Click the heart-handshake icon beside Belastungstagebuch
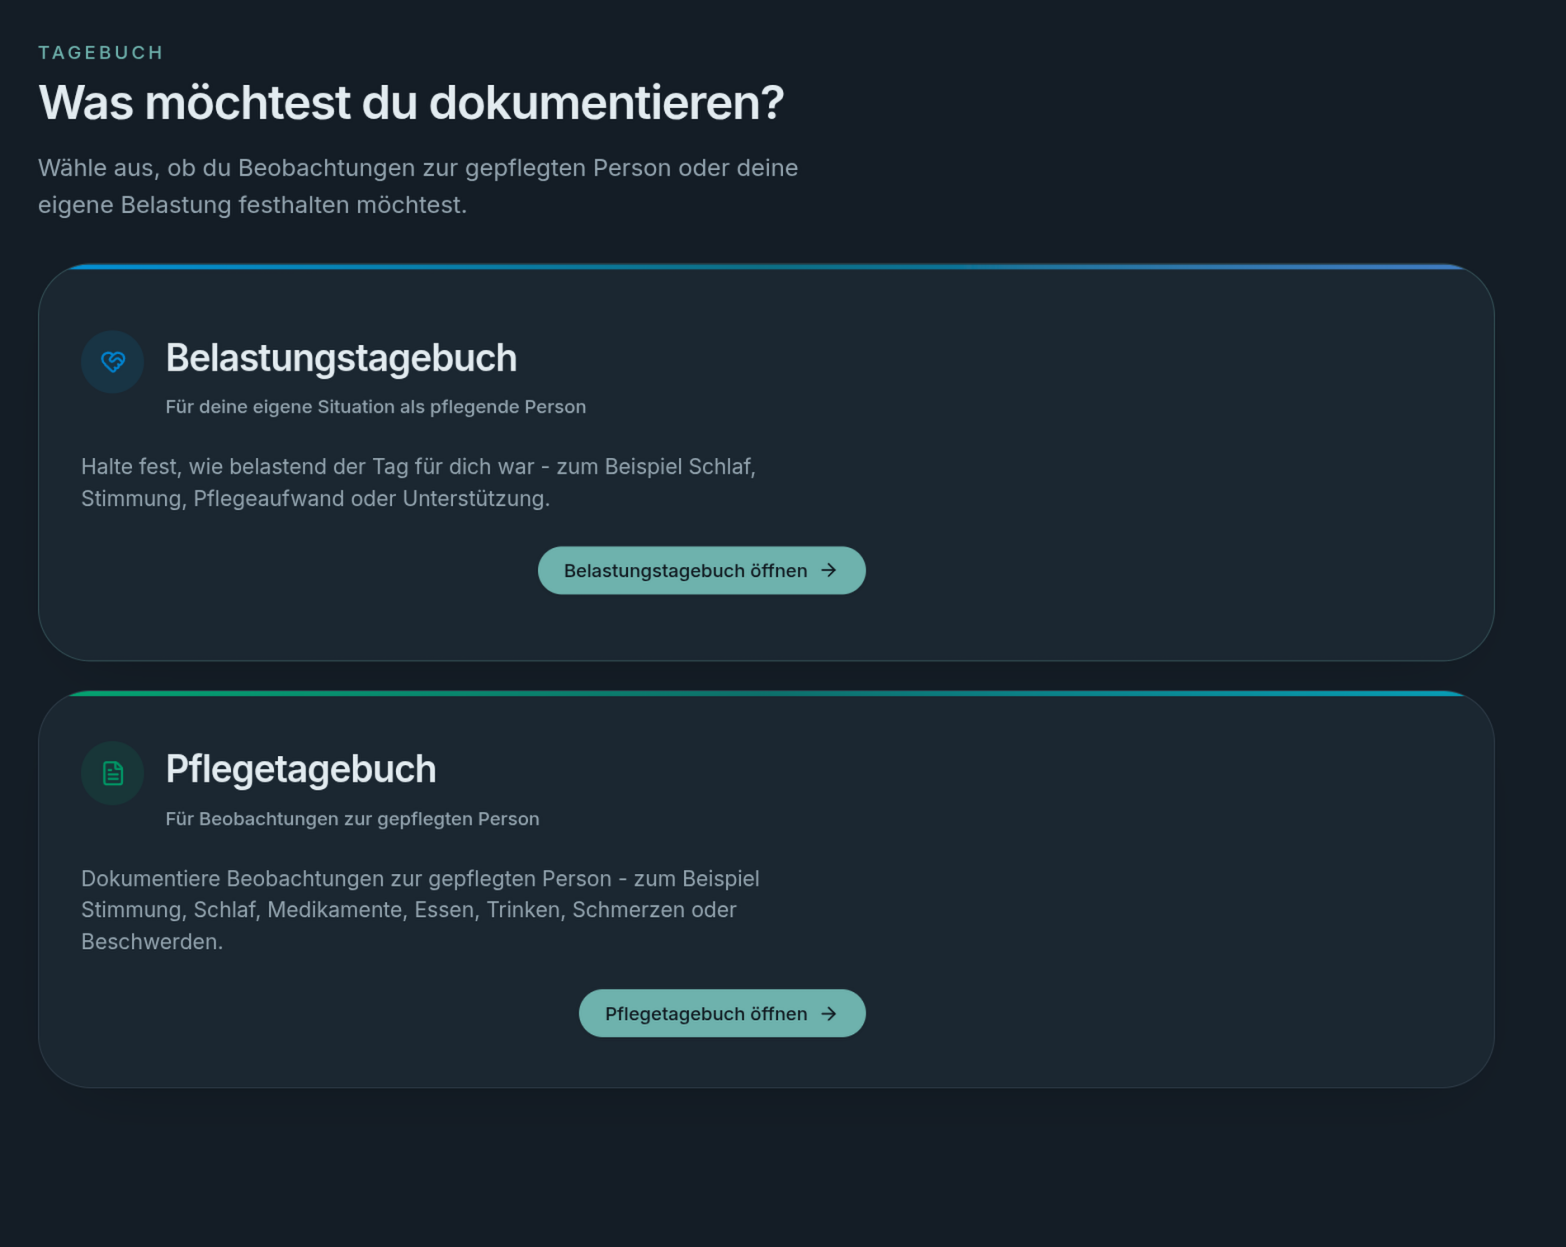This screenshot has height=1247, width=1566. [x=113, y=362]
